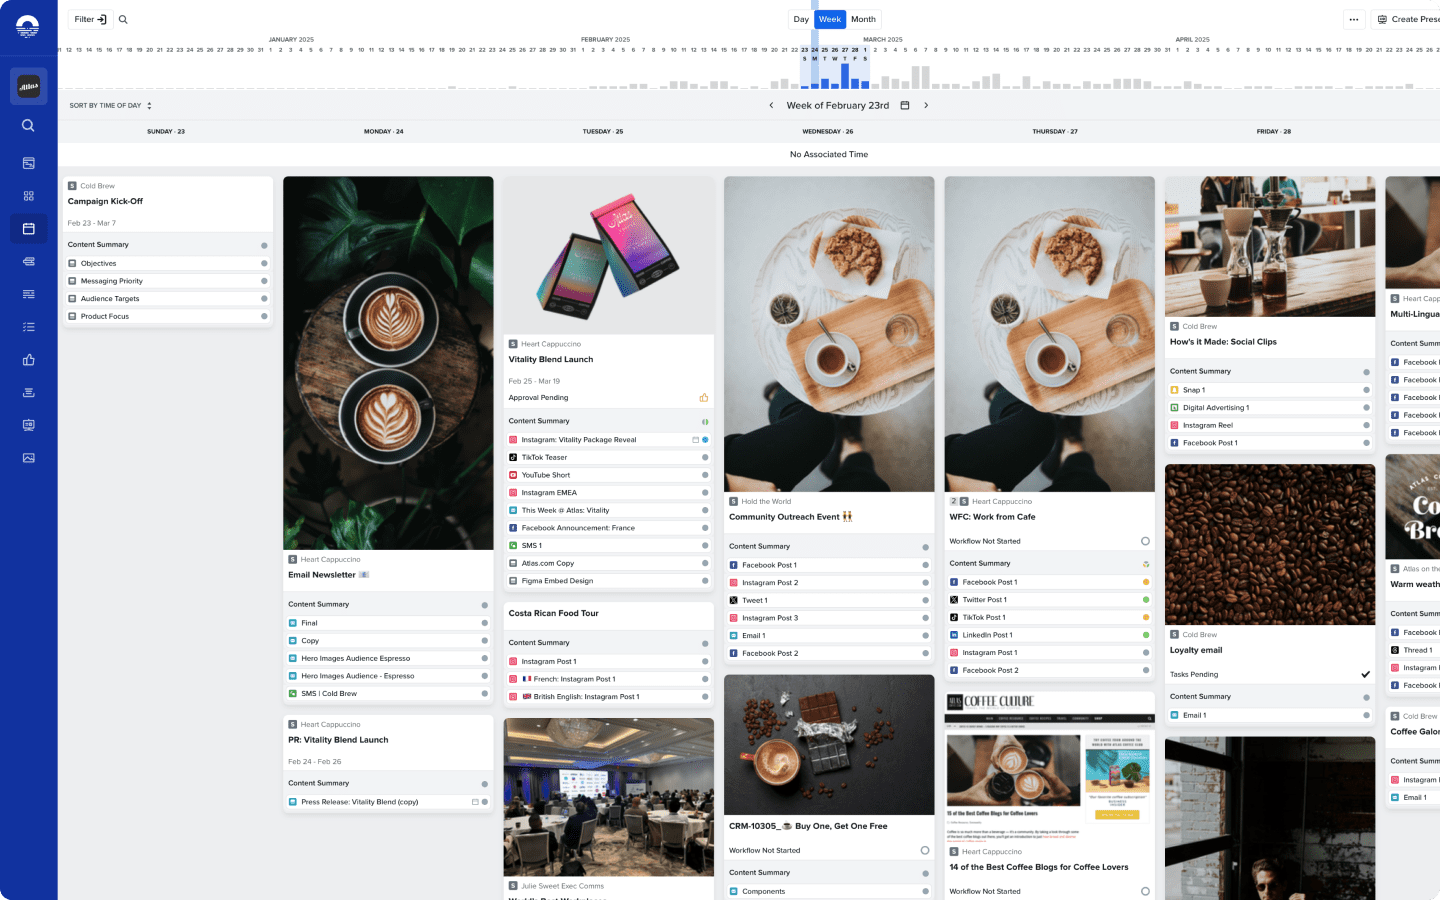Screen dimensions: 1440x900
Task: Click the Atlas workspace logo in the sidebar
Action: [28, 87]
